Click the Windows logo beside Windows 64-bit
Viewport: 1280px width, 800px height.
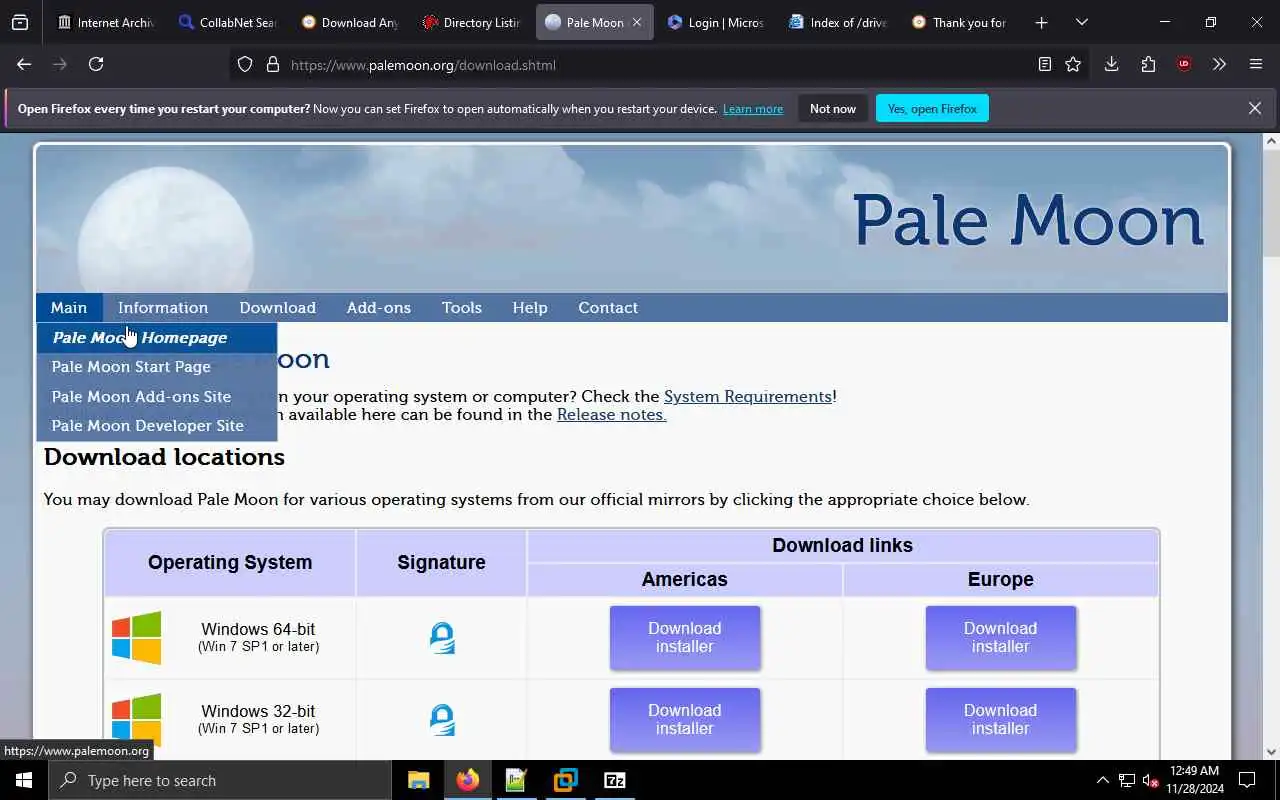136,638
